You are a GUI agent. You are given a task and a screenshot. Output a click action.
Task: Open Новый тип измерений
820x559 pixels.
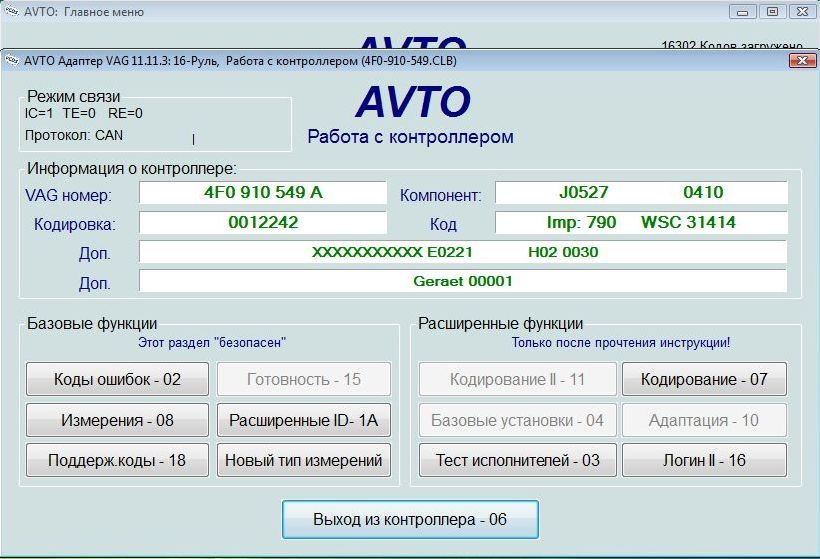click(304, 460)
